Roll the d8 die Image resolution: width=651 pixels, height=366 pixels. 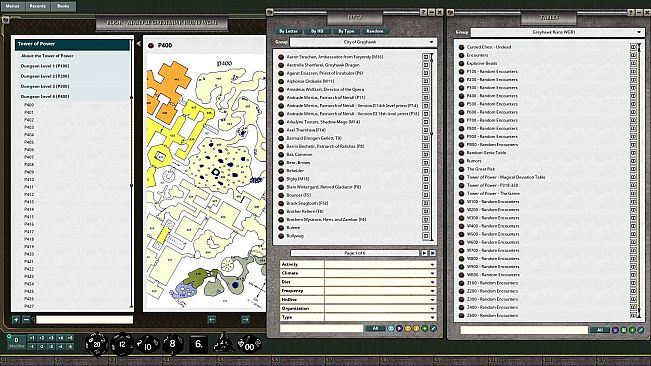pos(172,344)
